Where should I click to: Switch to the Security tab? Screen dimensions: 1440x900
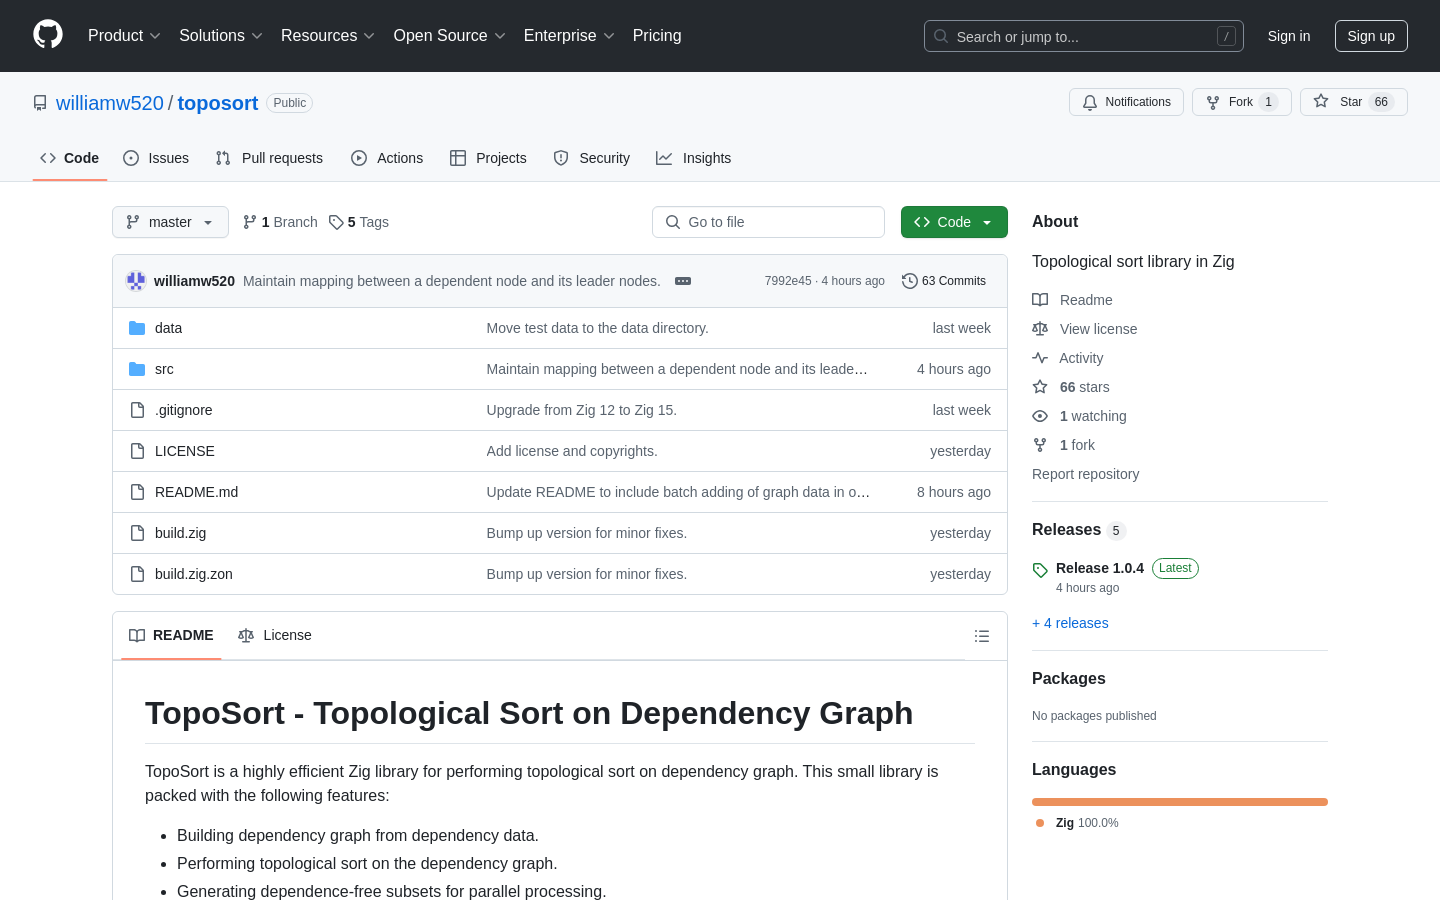point(592,158)
